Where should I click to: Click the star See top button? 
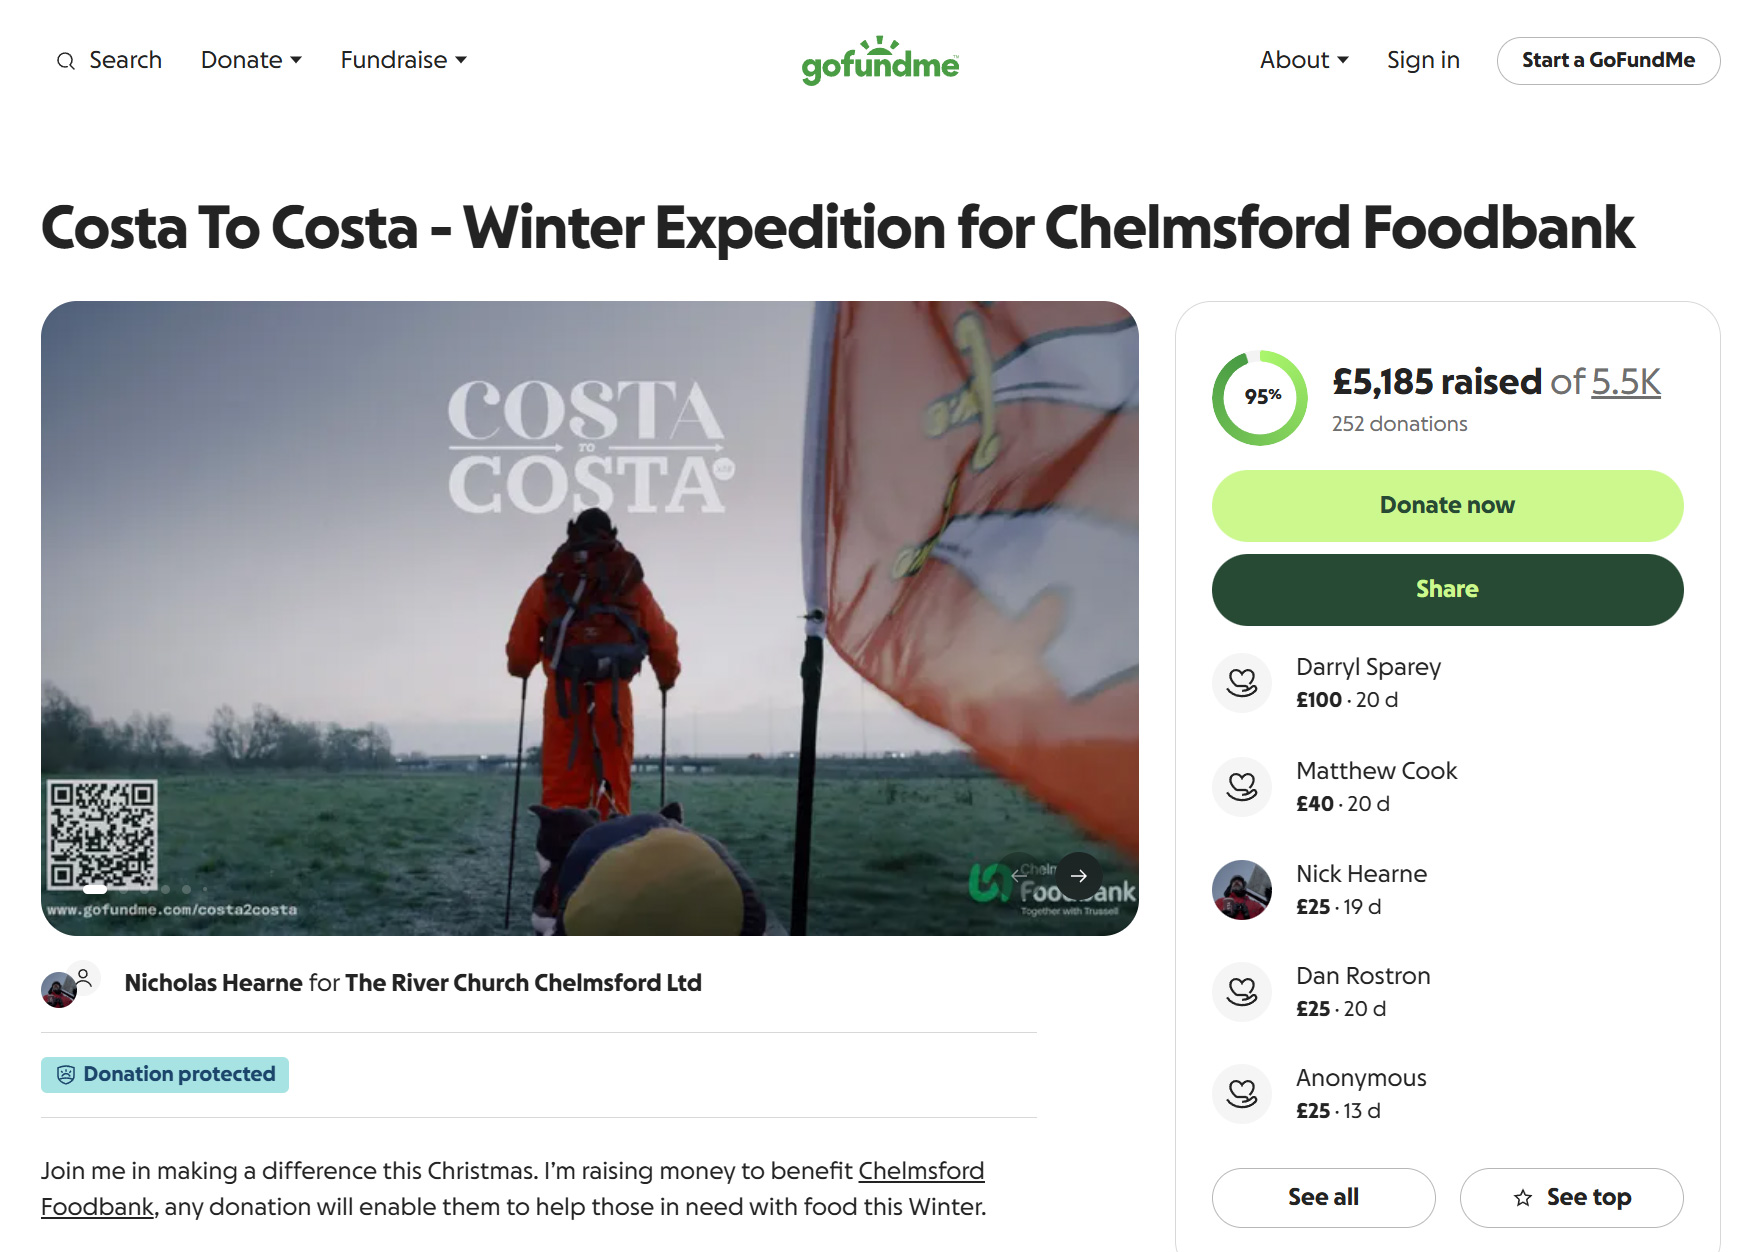(x=1571, y=1197)
